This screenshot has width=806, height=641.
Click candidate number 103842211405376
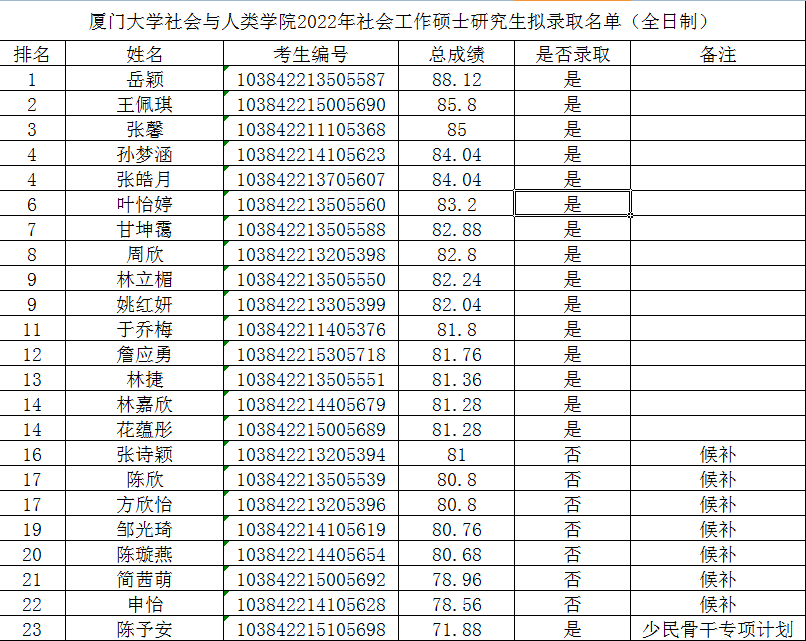click(x=311, y=329)
